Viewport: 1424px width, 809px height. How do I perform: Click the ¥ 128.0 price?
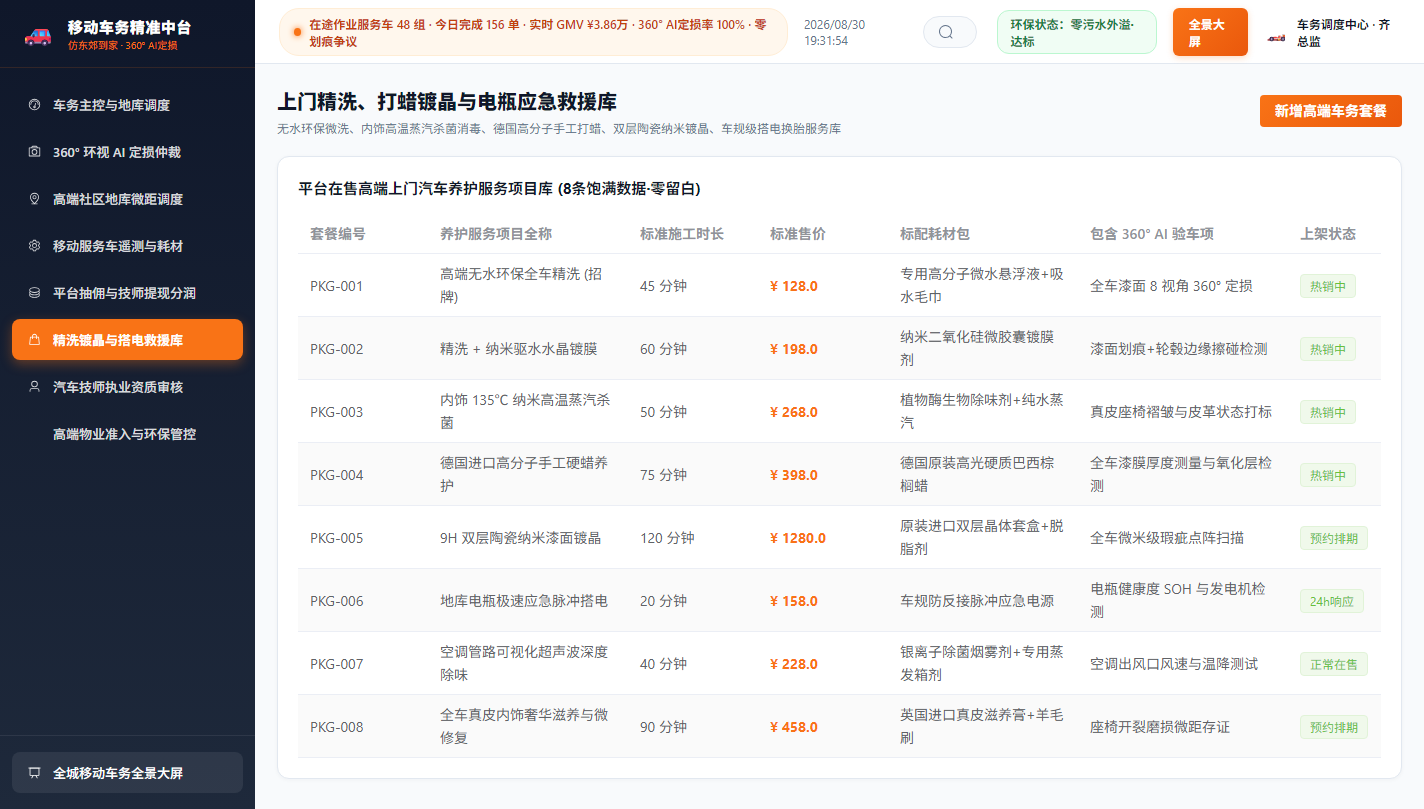point(794,286)
